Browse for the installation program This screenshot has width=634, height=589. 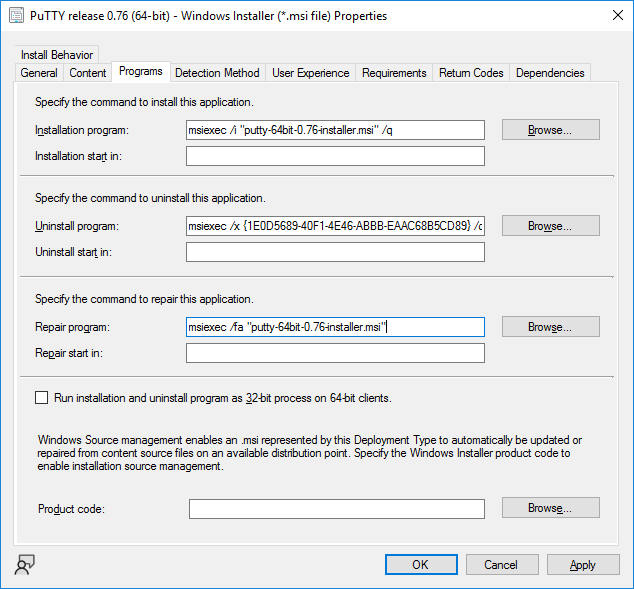pyautogui.click(x=551, y=130)
